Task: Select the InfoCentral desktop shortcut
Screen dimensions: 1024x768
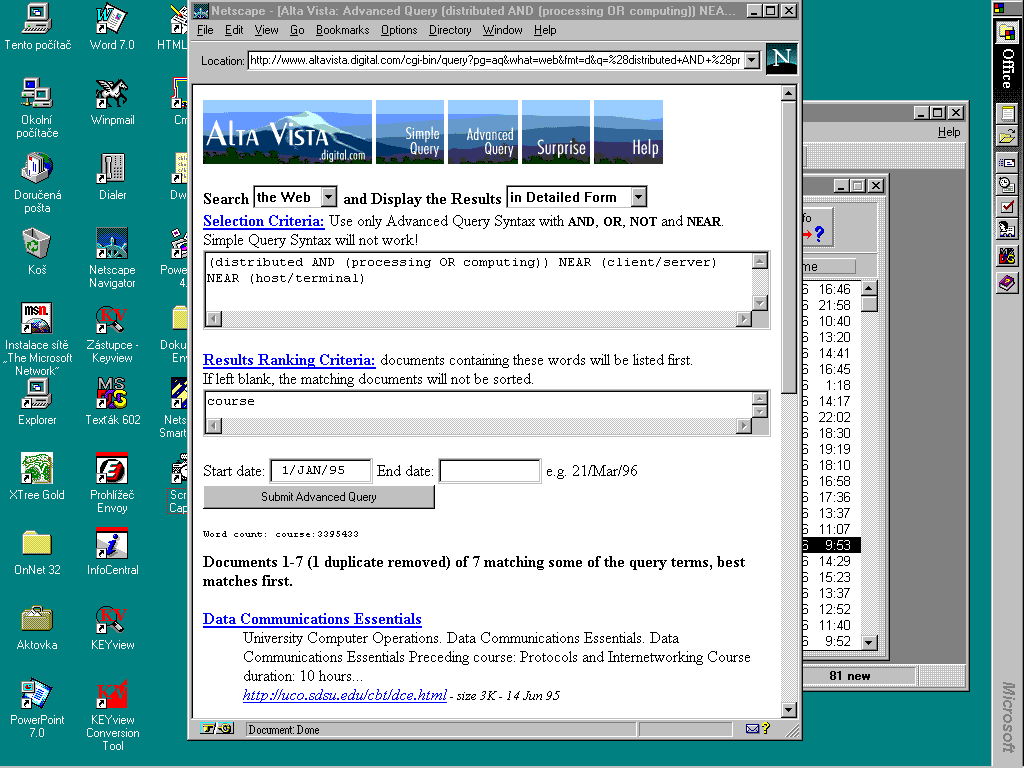Action: coord(112,552)
